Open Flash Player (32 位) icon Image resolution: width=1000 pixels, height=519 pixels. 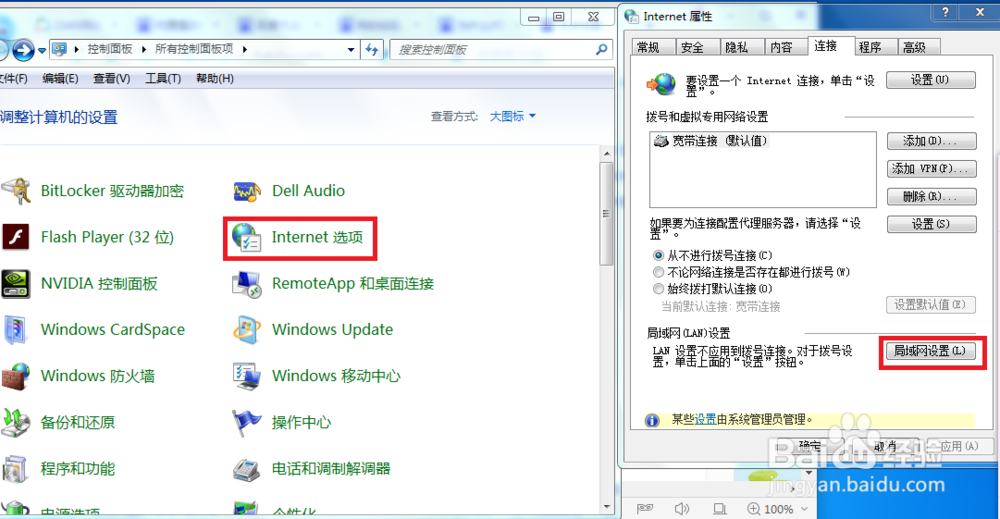point(16,237)
